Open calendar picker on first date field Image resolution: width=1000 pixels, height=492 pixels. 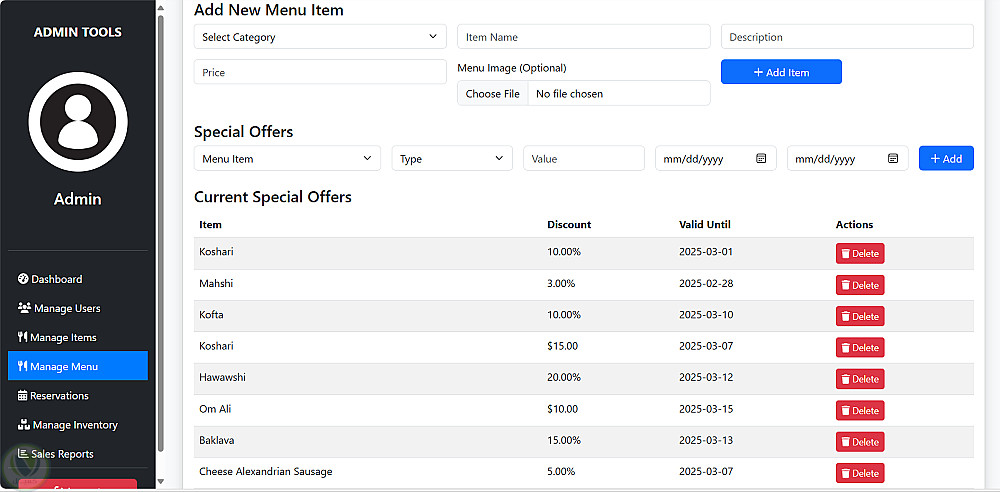(x=760, y=159)
